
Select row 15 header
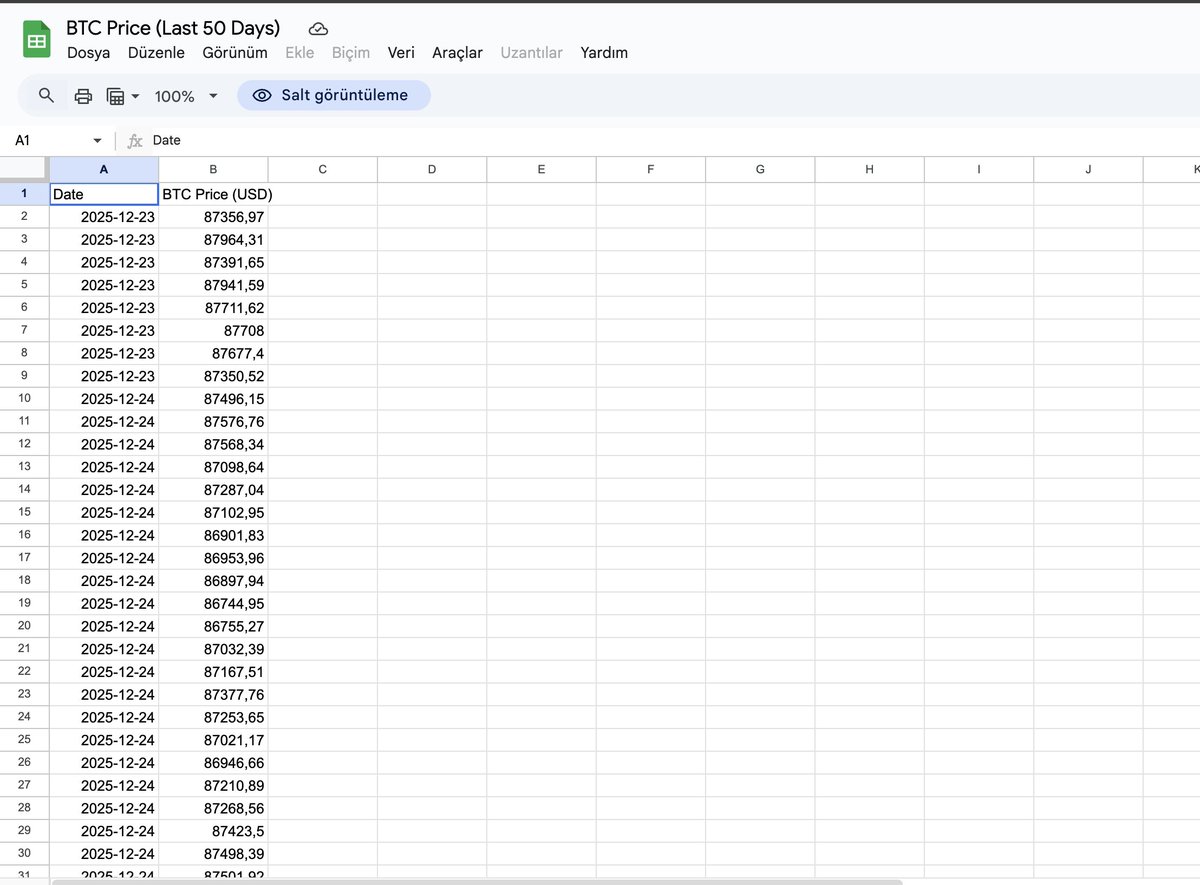[x=24, y=512]
